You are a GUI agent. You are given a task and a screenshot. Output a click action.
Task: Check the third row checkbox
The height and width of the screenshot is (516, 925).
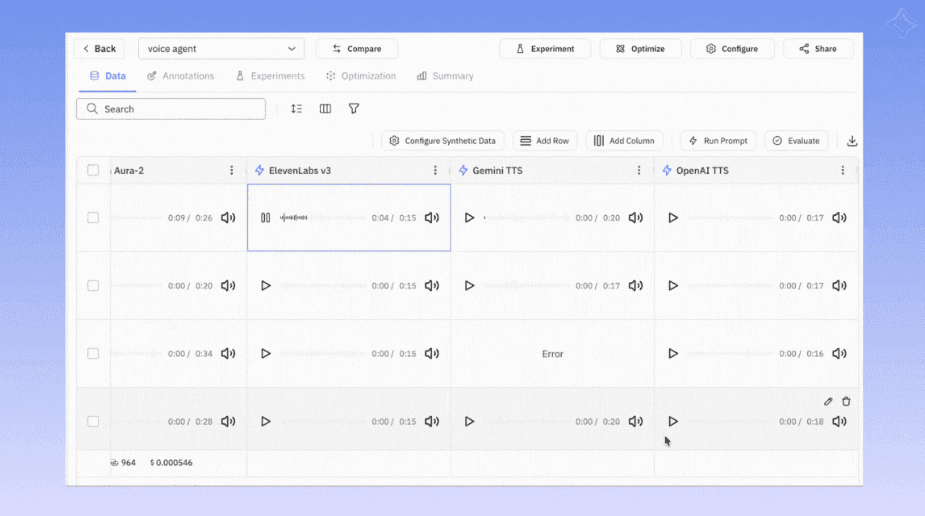pos(93,353)
